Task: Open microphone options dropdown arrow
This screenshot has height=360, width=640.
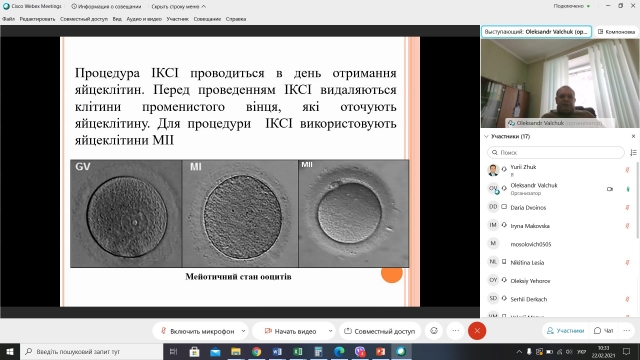Action: tap(243, 331)
